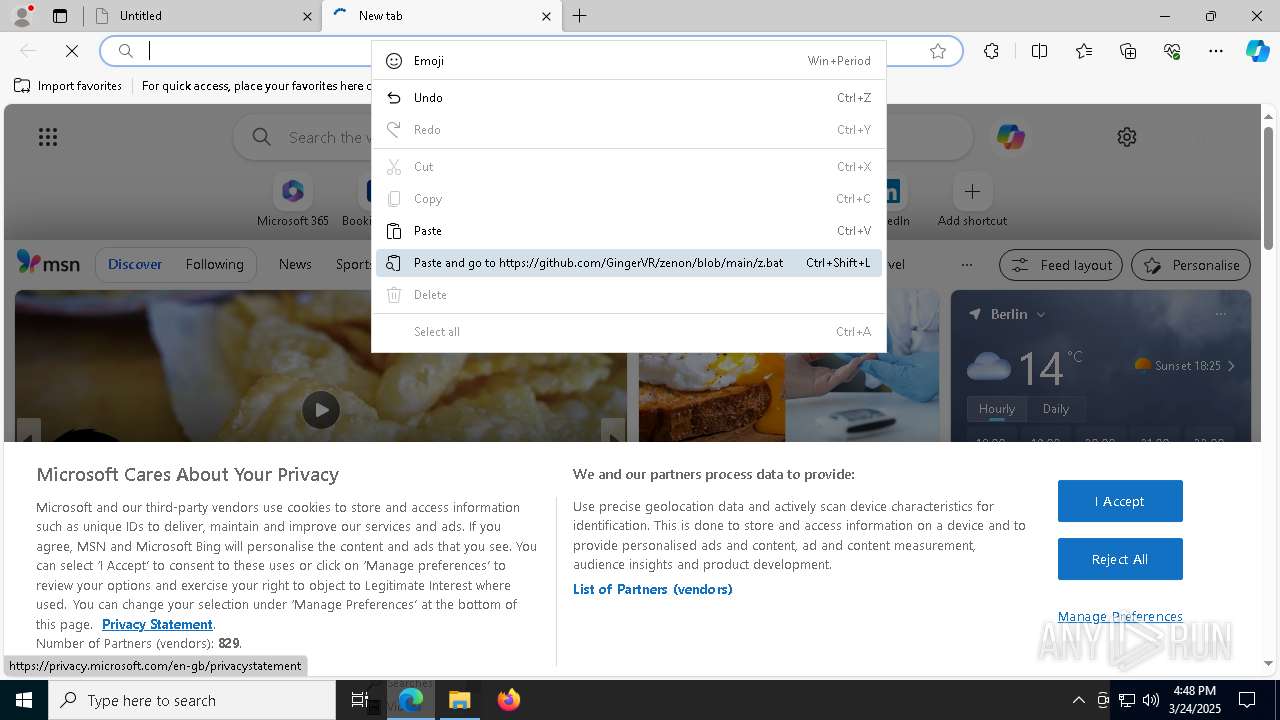Viewport: 1280px width, 720px height.
Task: Select Paste in context menu
Action: (629, 231)
